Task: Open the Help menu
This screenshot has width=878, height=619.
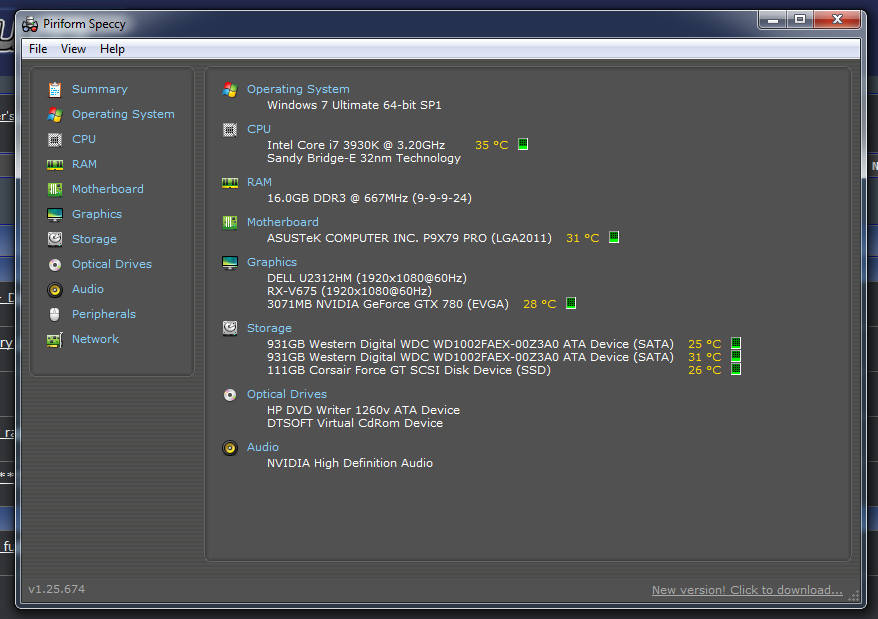Action: pos(112,49)
